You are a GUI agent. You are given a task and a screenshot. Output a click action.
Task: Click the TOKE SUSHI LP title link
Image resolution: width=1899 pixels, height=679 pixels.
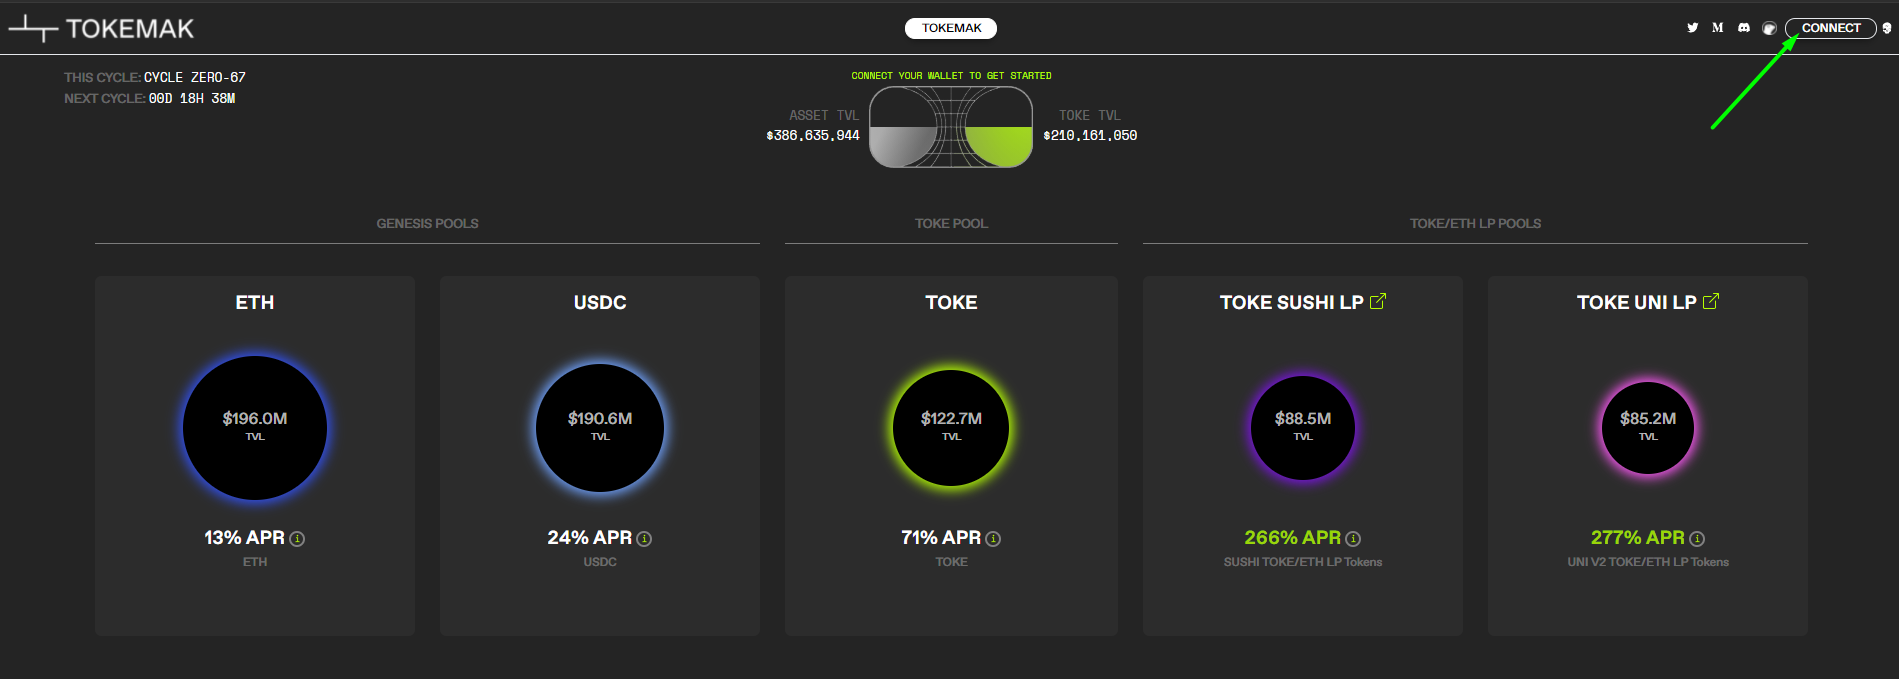(x=1291, y=302)
